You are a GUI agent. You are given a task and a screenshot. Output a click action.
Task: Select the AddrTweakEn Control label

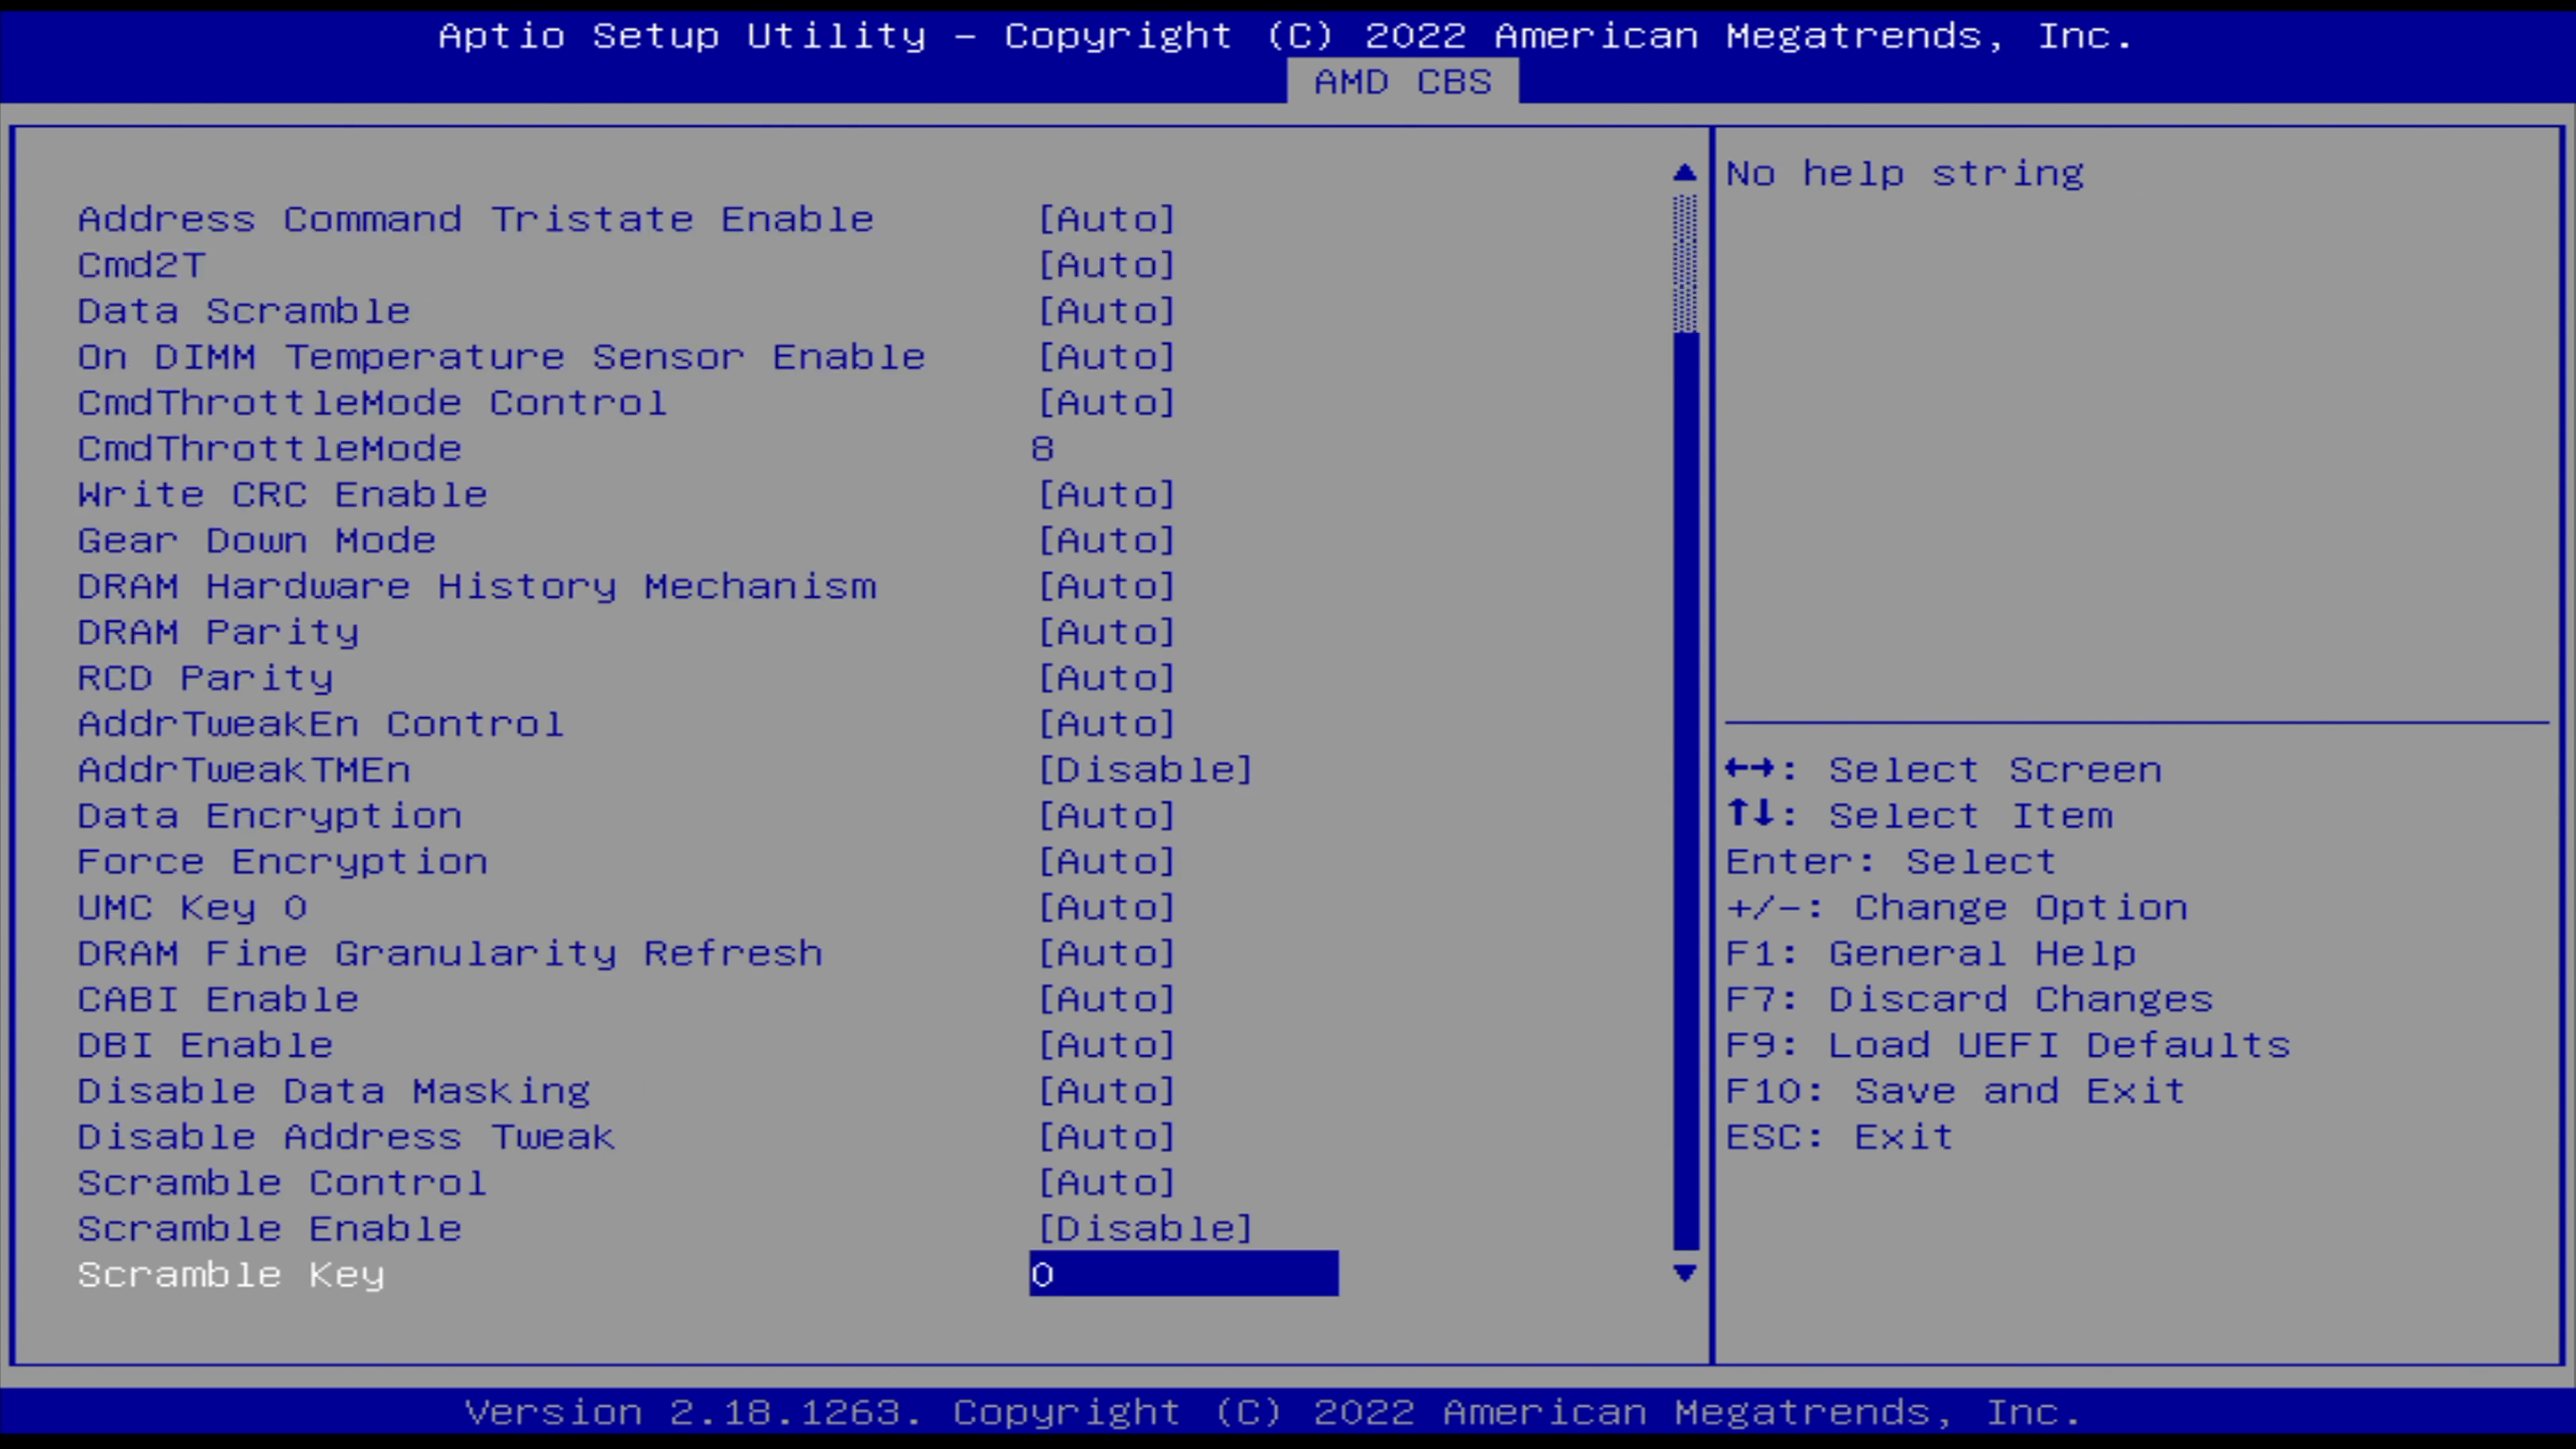coord(321,724)
